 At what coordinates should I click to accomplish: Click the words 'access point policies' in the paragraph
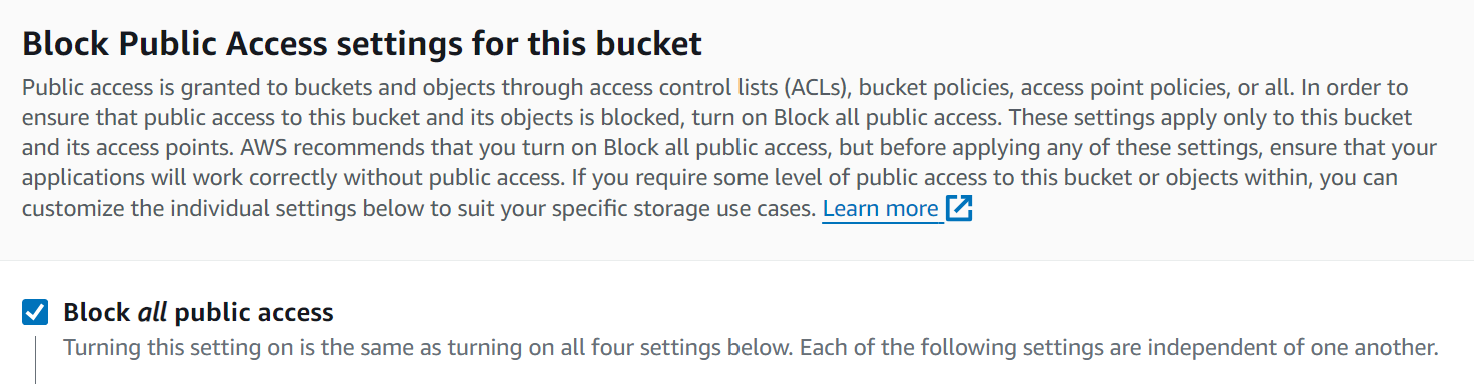pyautogui.click(x=1119, y=88)
